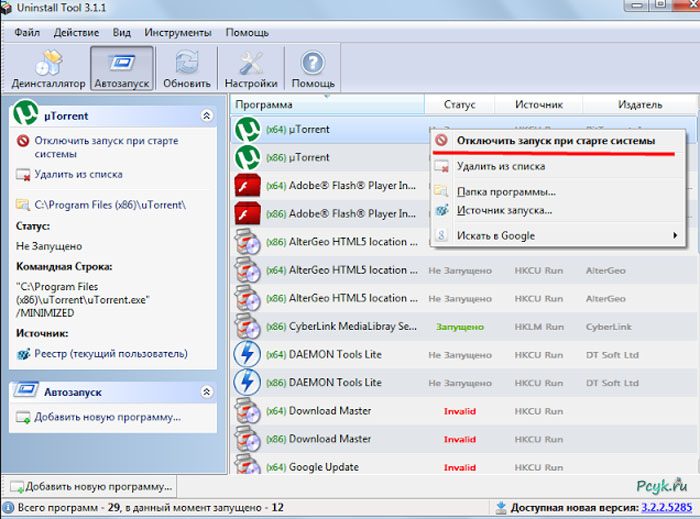Select (x86) CyberLink MediaLibray row icon

click(x=247, y=327)
